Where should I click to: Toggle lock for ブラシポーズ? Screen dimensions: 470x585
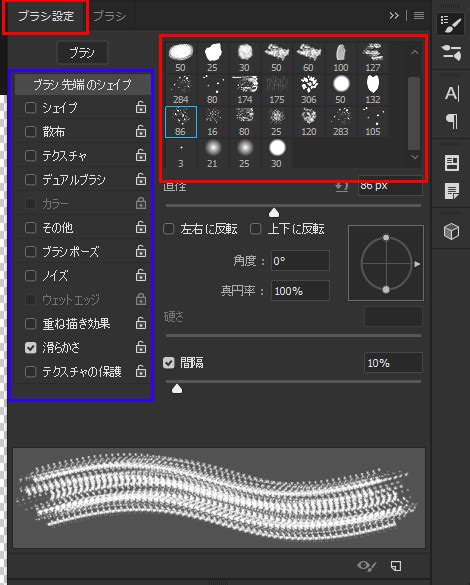[141, 251]
